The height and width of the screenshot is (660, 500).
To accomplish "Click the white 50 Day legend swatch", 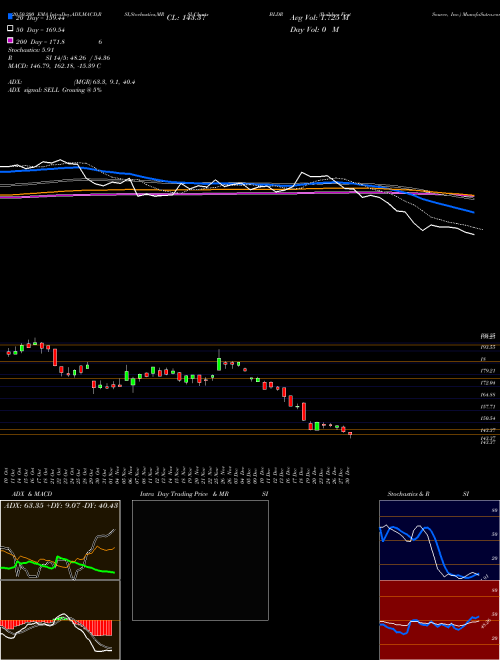I will [11, 29].
